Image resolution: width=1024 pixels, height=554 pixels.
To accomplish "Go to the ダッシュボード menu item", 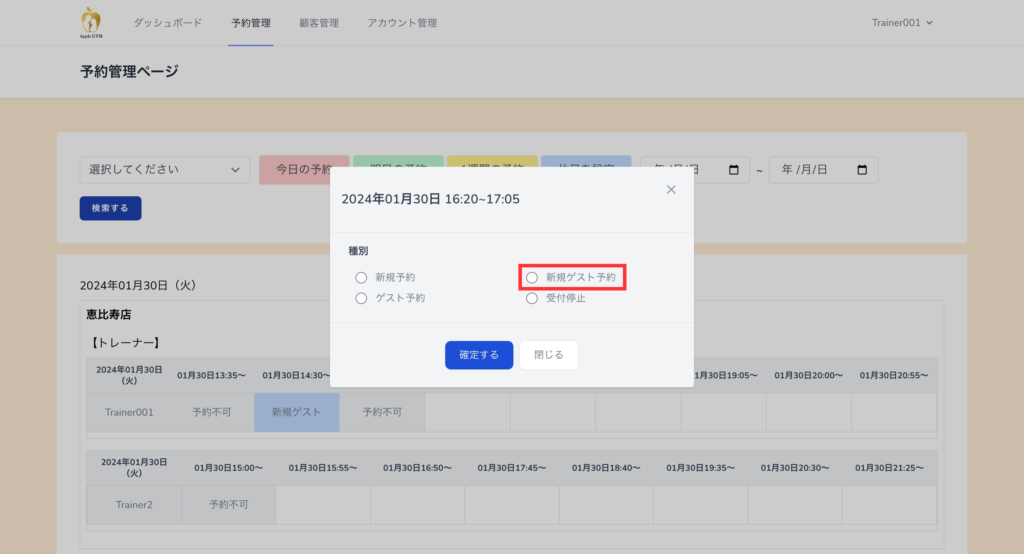I will (167, 23).
